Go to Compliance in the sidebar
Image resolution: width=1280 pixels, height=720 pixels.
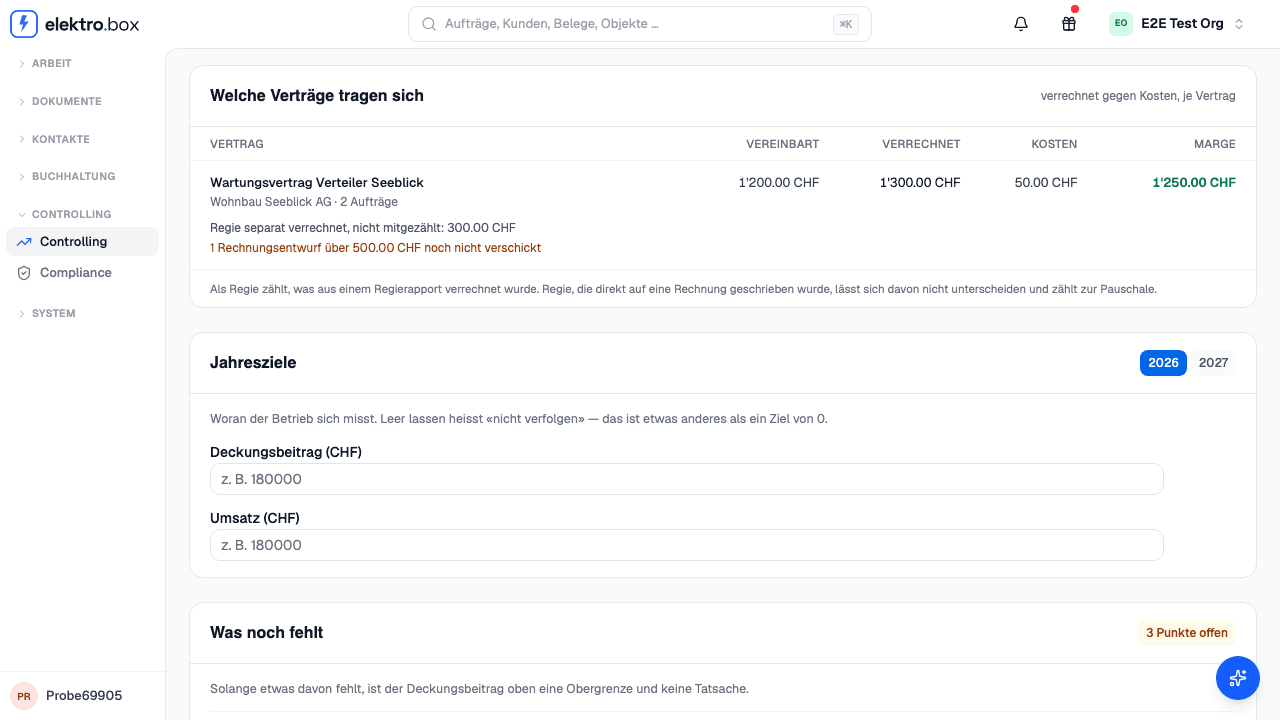pos(82,273)
